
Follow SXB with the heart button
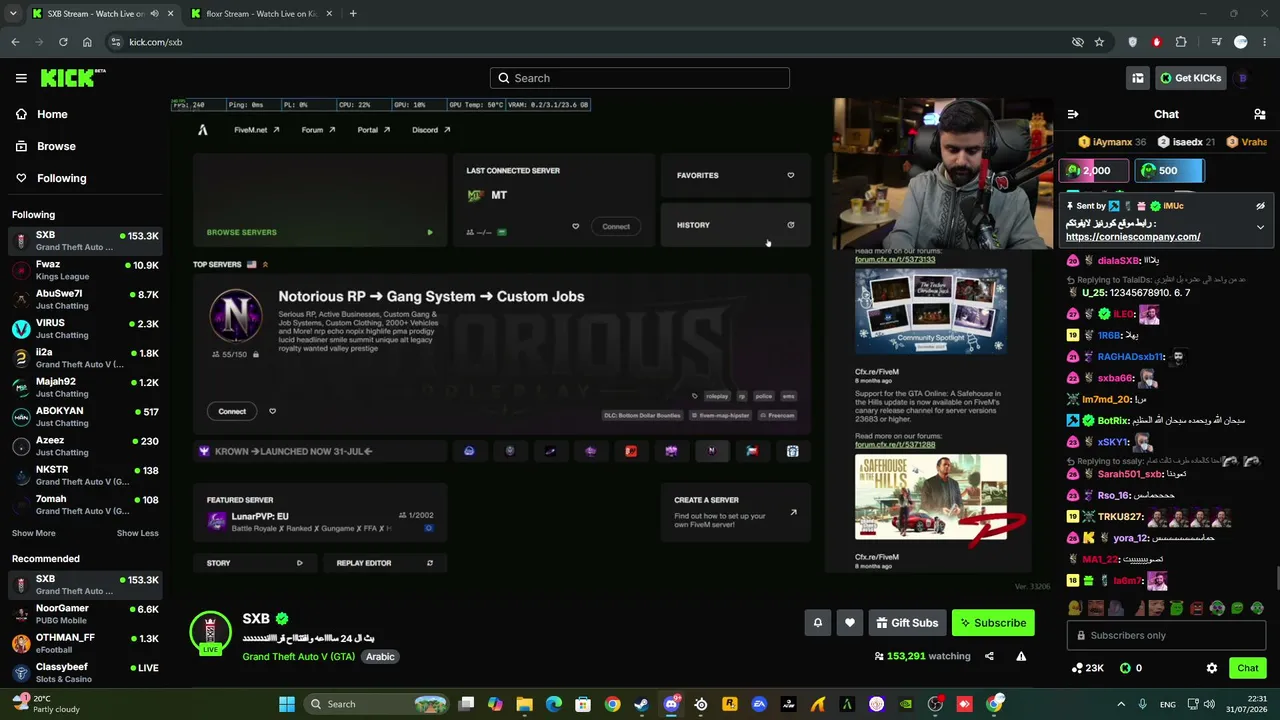click(850, 623)
